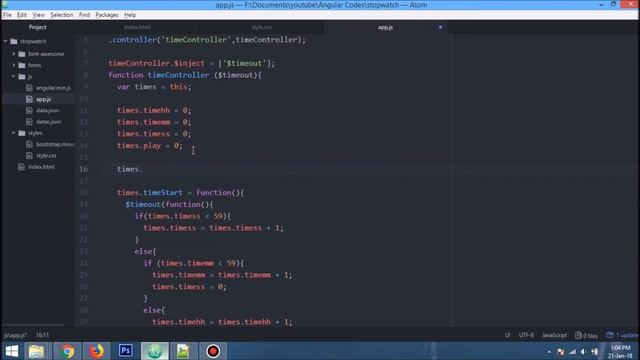
Task: Open the Windows Start button
Action: point(12,351)
